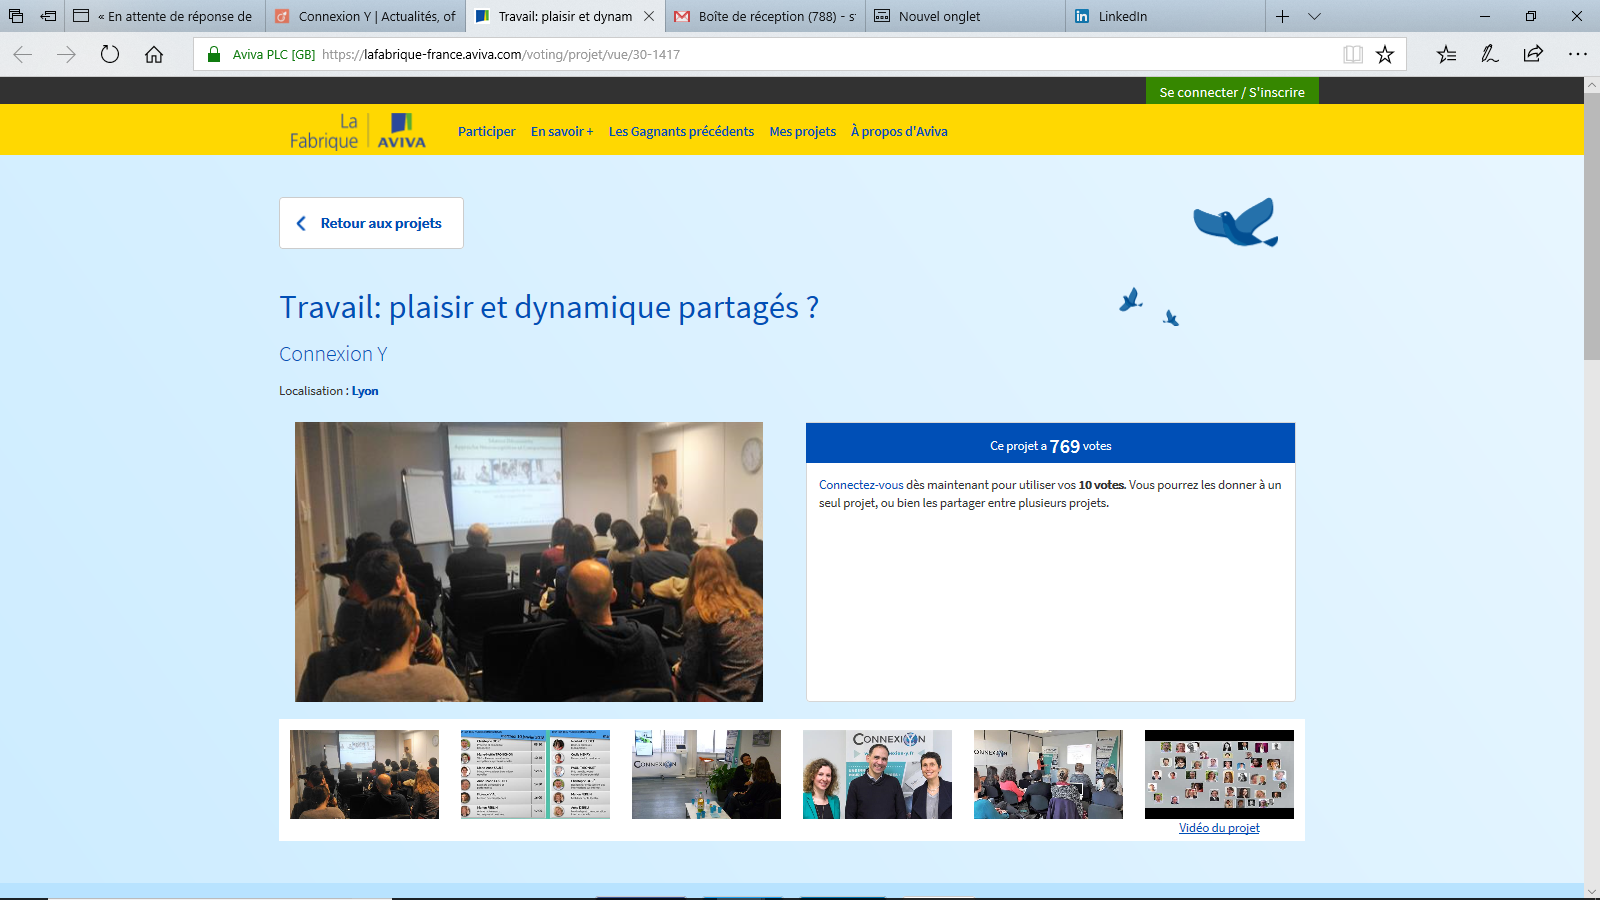Select the Connexion Y three-people thumbnail
The image size is (1600, 900).
pos(877,774)
